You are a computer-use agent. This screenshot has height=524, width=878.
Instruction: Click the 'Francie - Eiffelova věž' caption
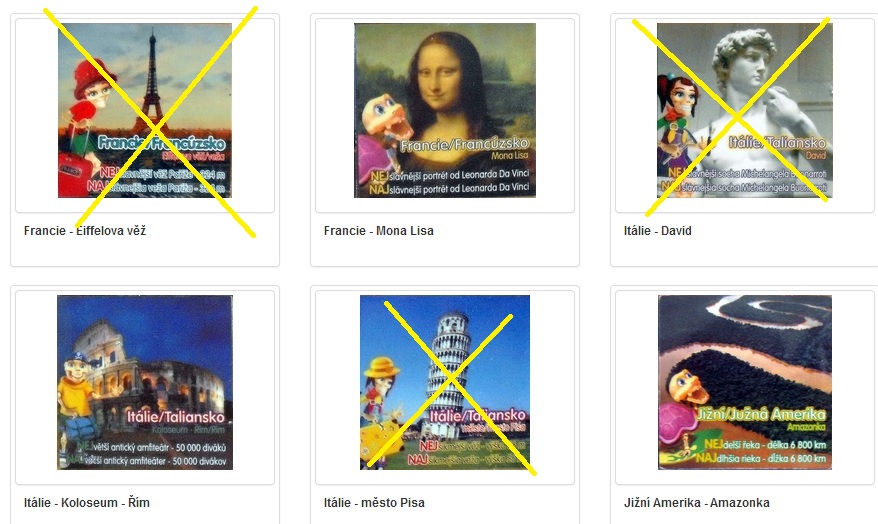tap(85, 231)
